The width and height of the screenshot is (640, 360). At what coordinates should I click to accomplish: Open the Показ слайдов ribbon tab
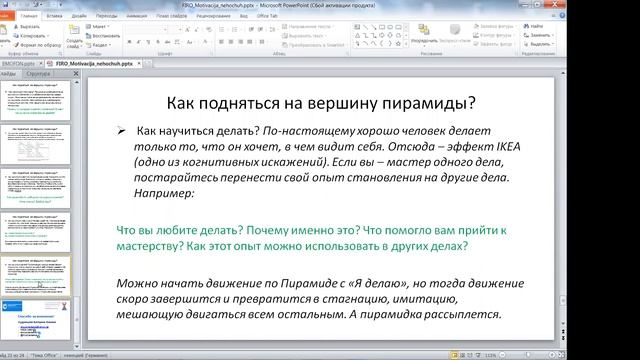tap(172, 16)
